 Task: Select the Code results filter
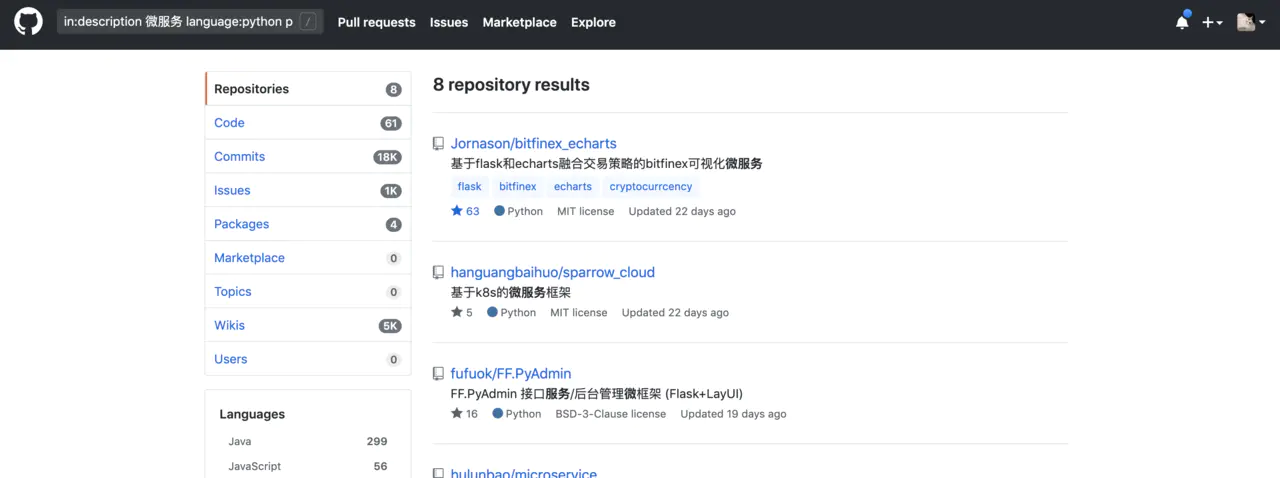(308, 123)
